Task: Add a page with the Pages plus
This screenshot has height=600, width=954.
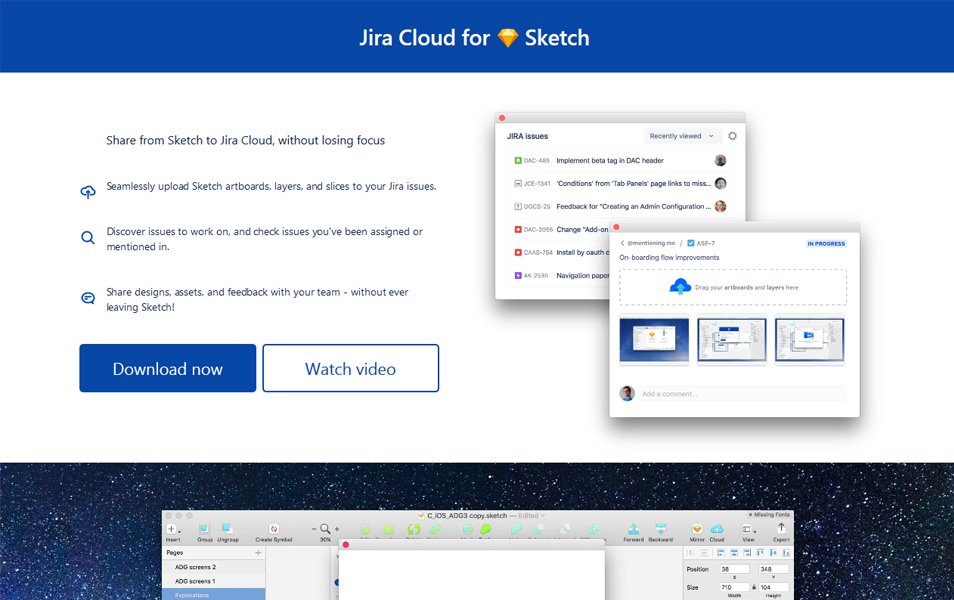Action: tap(258, 553)
